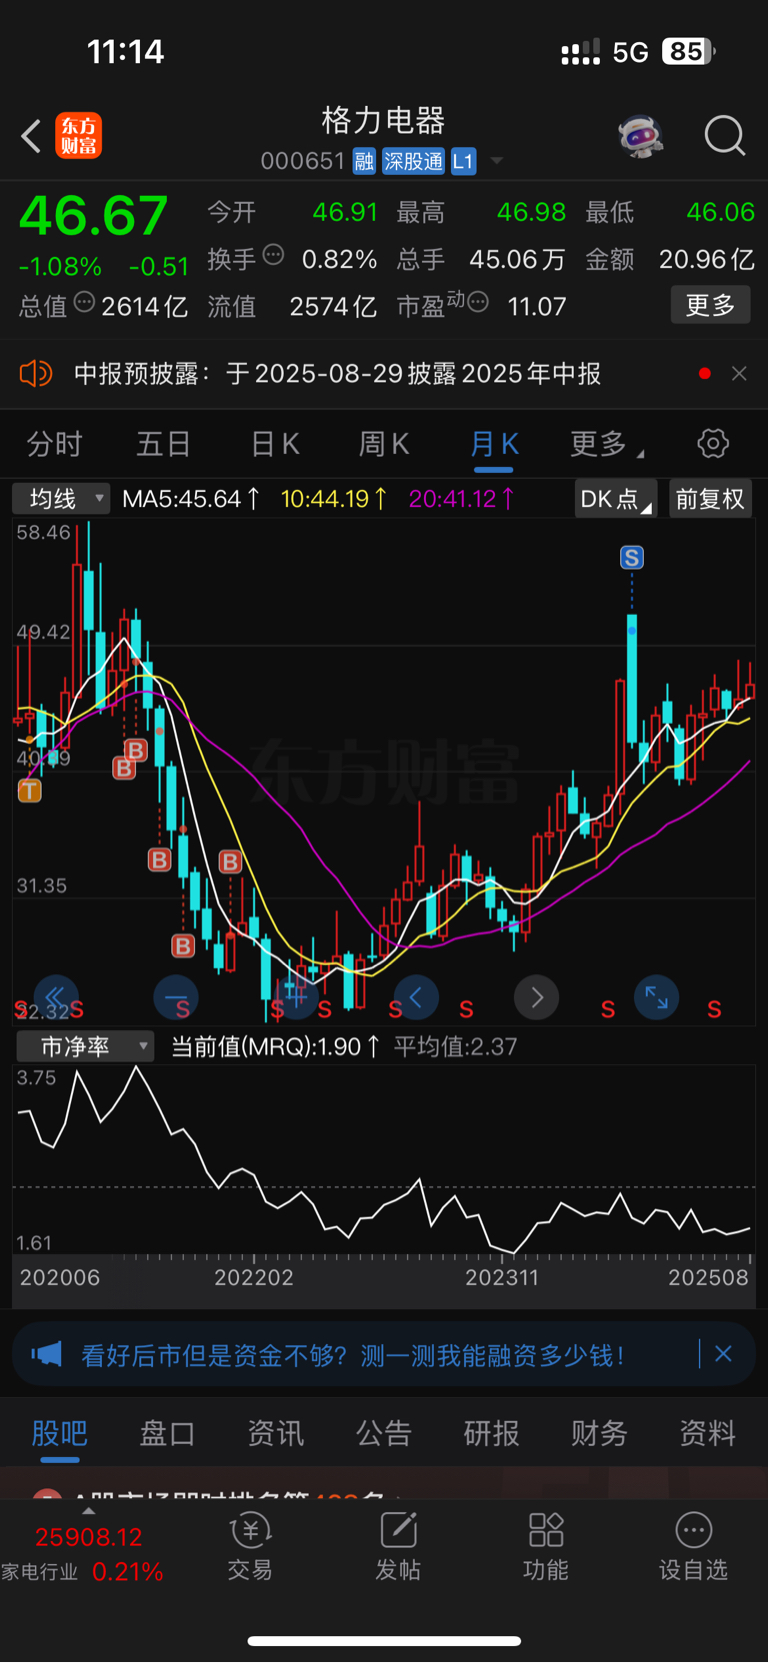
Task: Open the 均线 indicator dropdown
Action: pyautogui.click(x=61, y=498)
